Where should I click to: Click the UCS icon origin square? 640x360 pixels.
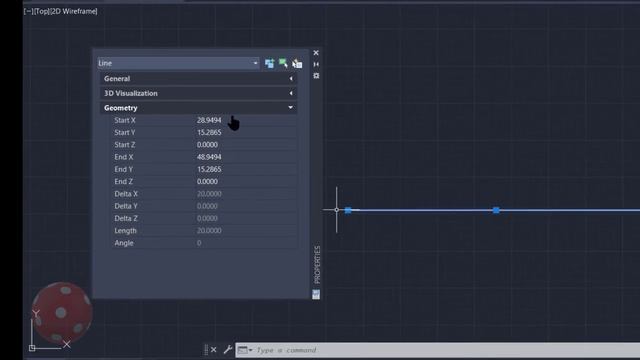pyautogui.click(x=32, y=348)
